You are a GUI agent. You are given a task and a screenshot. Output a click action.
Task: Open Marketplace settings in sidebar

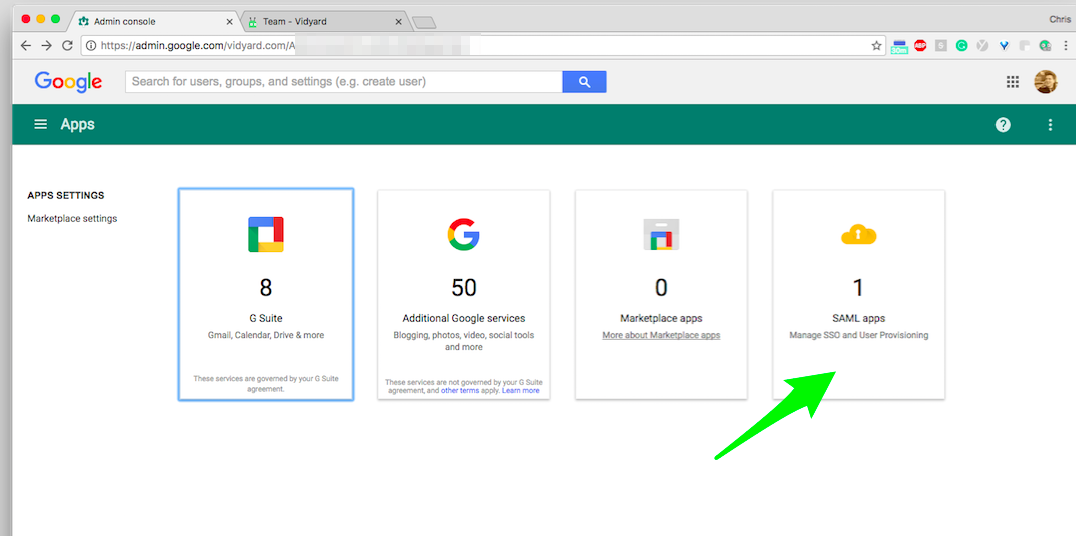click(72, 219)
